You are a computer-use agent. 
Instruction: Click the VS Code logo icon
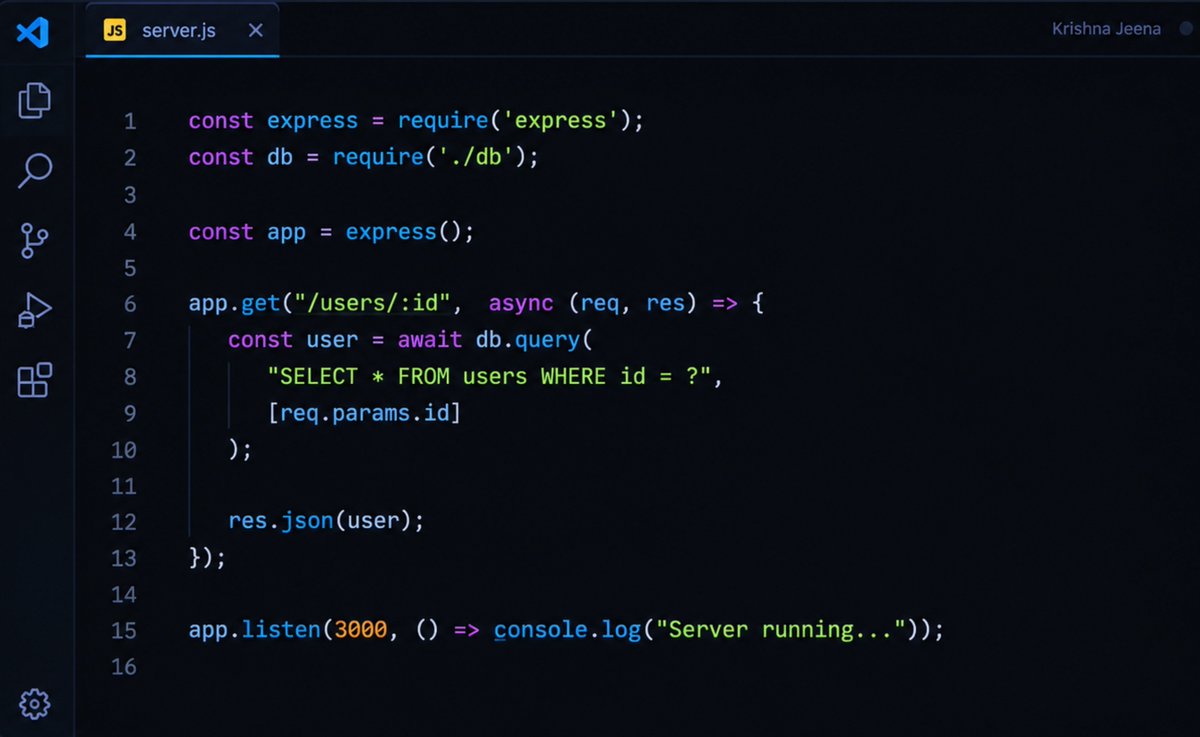tap(33, 32)
